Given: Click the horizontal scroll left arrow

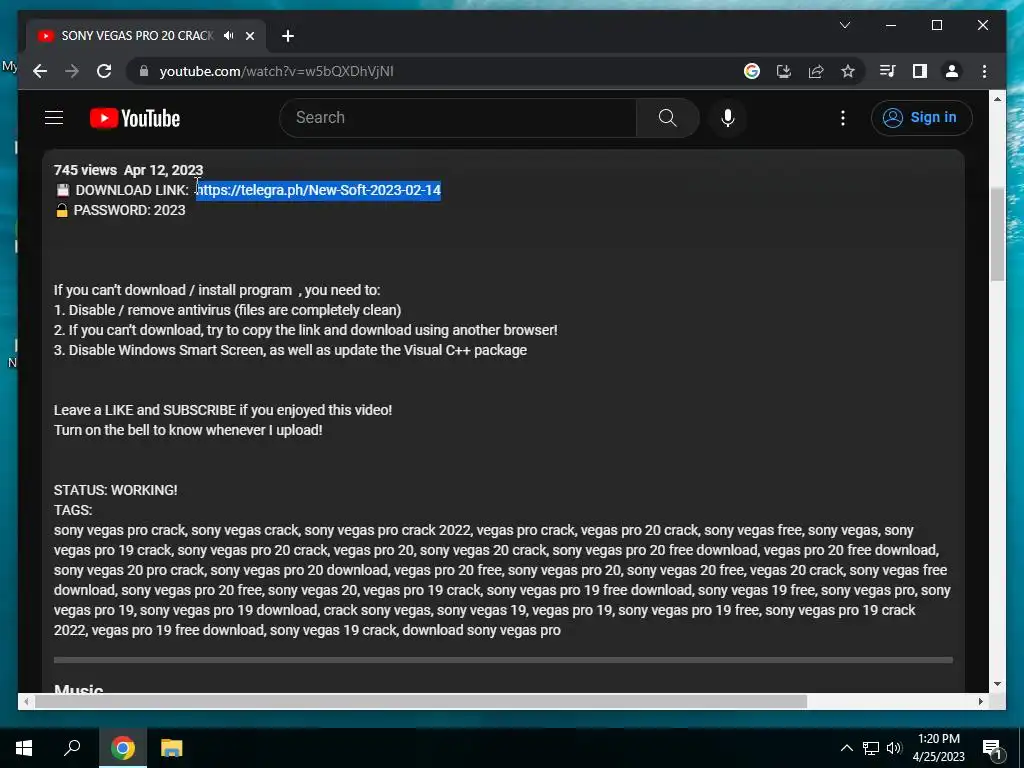Looking at the screenshot, I should click(26, 701).
